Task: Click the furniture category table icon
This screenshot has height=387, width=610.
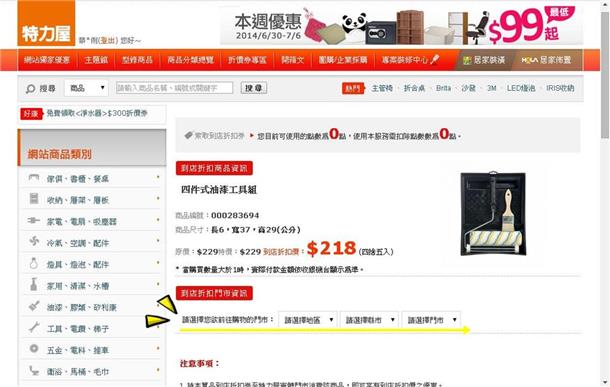Action: (x=34, y=178)
